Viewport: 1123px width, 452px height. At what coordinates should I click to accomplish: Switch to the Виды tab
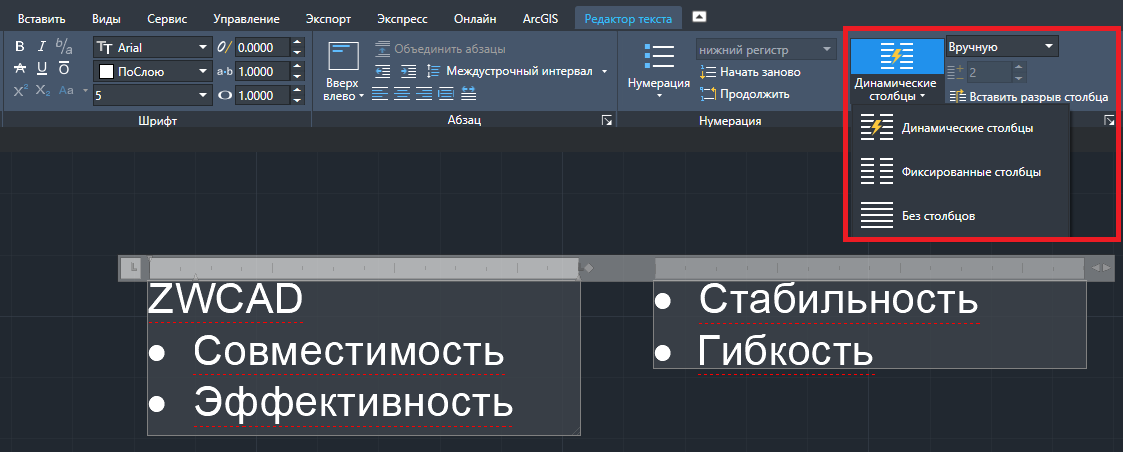pyautogui.click(x=106, y=19)
